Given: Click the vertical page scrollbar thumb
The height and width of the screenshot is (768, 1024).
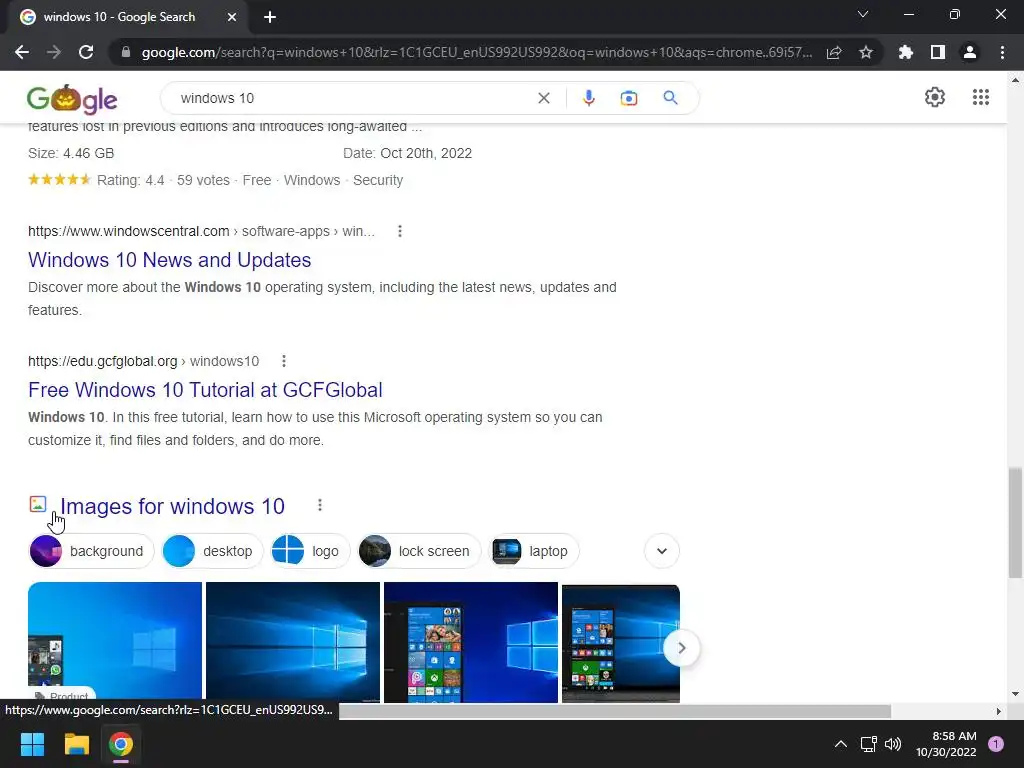Looking at the screenshot, I should 1015,522.
